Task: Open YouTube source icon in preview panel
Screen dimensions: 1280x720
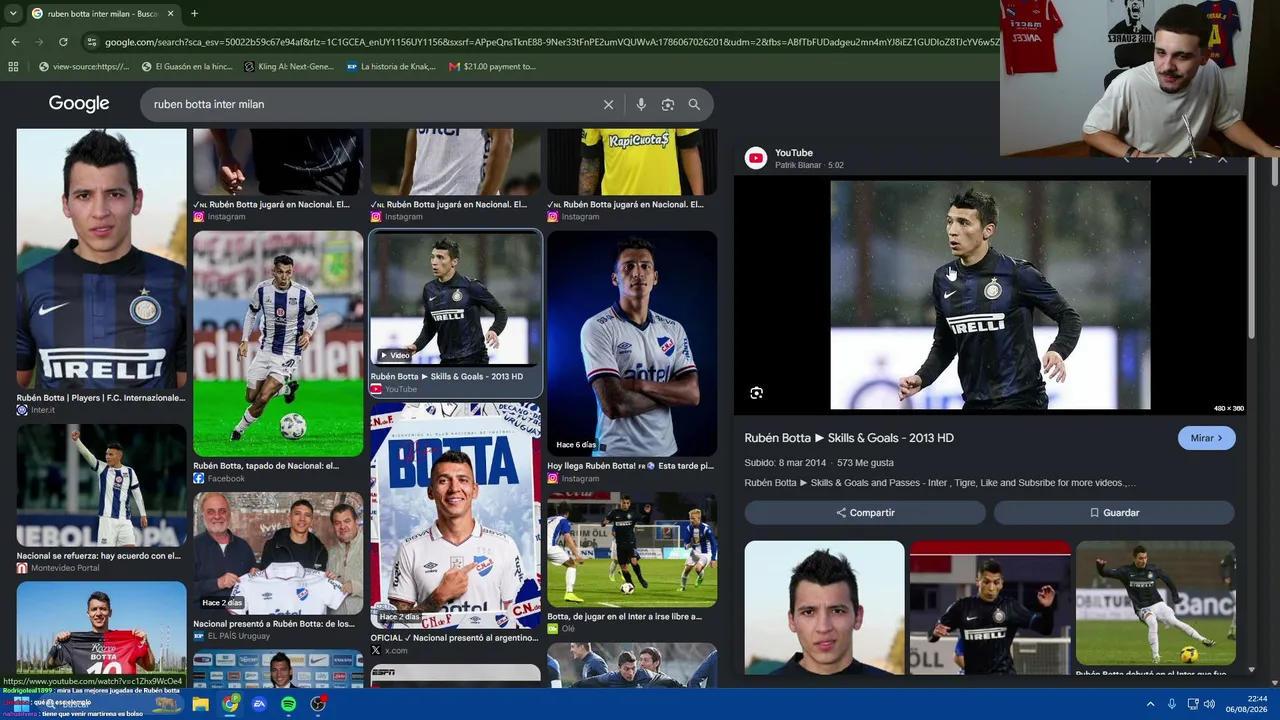Action: (x=756, y=158)
